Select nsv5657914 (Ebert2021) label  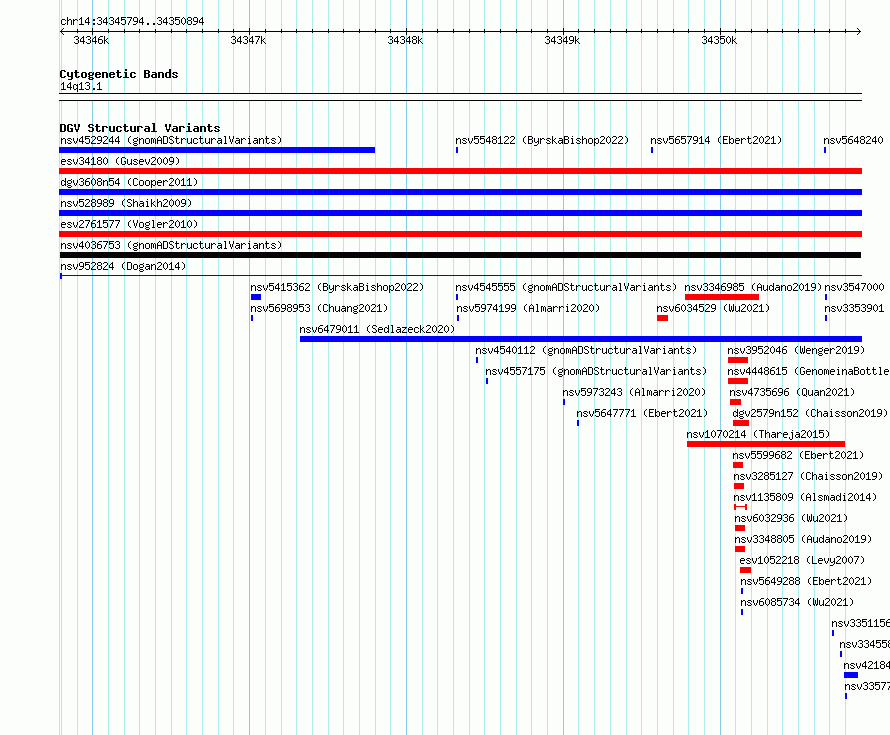[x=716, y=140]
